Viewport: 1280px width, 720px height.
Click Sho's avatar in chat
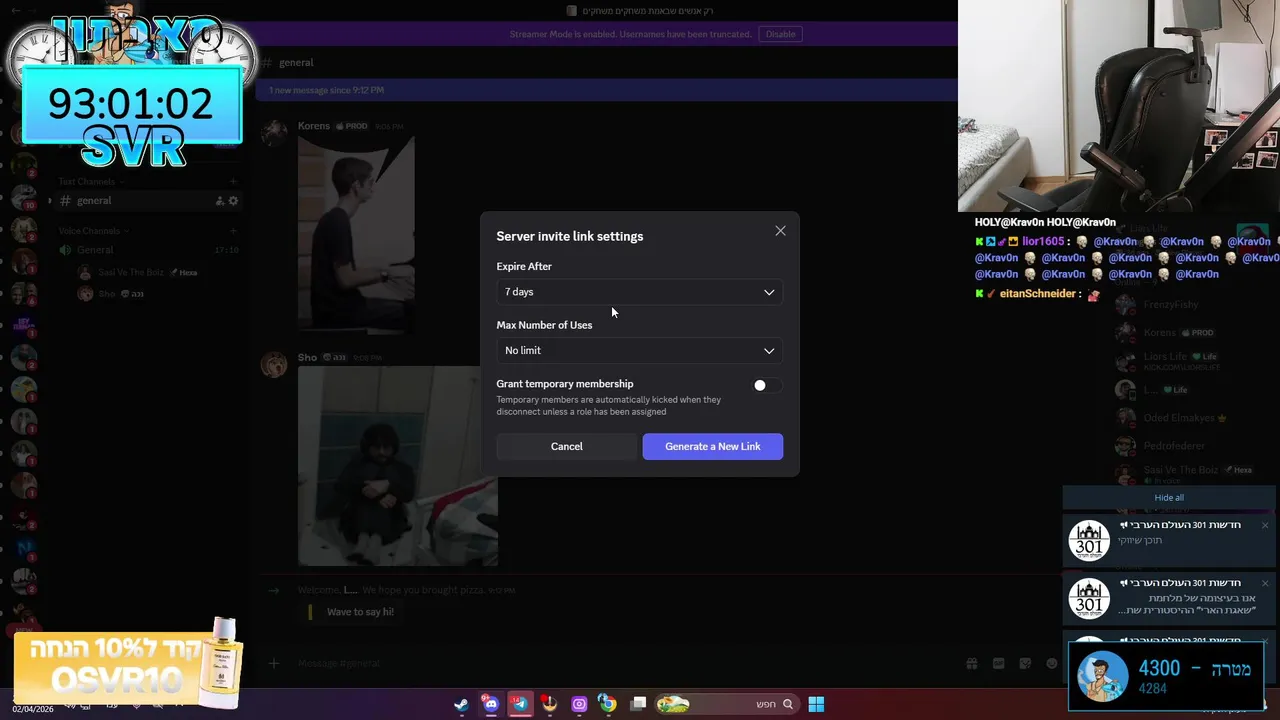pyautogui.click(x=274, y=365)
